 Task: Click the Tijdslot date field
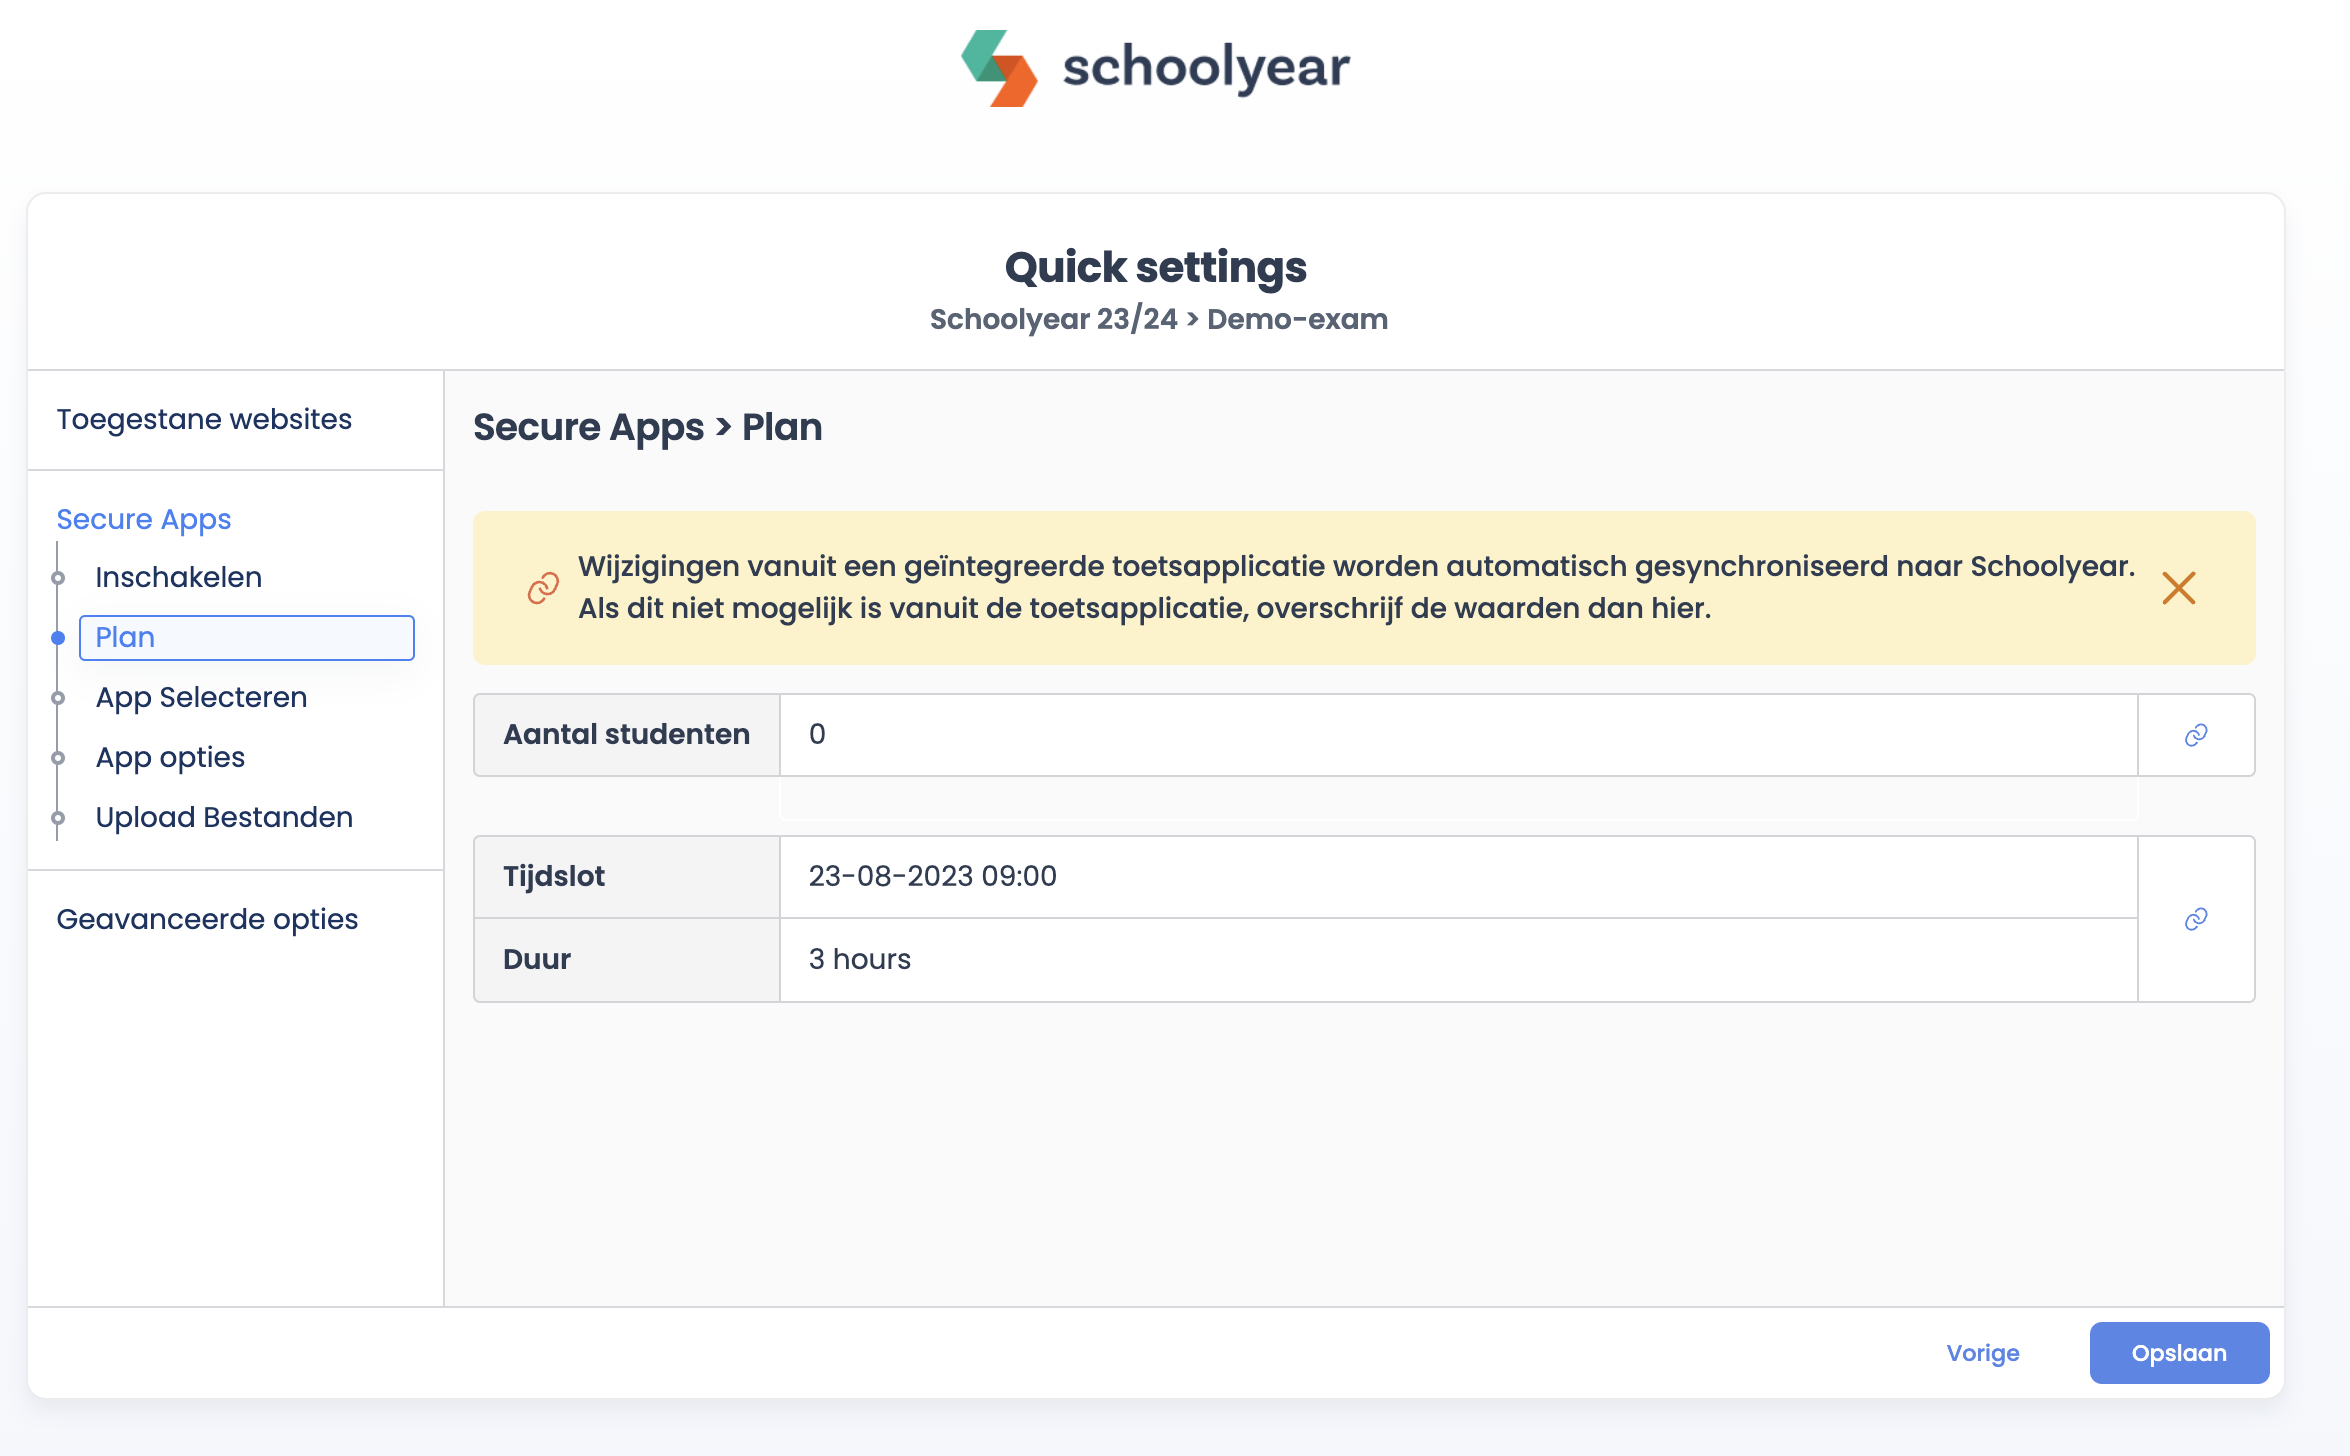(1457, 876)
